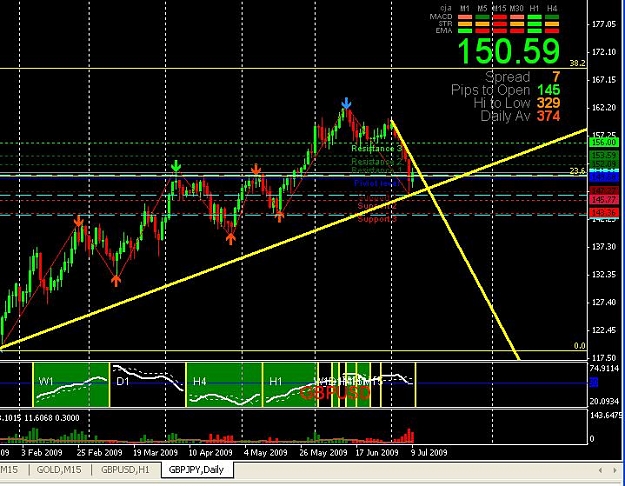Click the 4 May 2009 date label

coord(265,453)
